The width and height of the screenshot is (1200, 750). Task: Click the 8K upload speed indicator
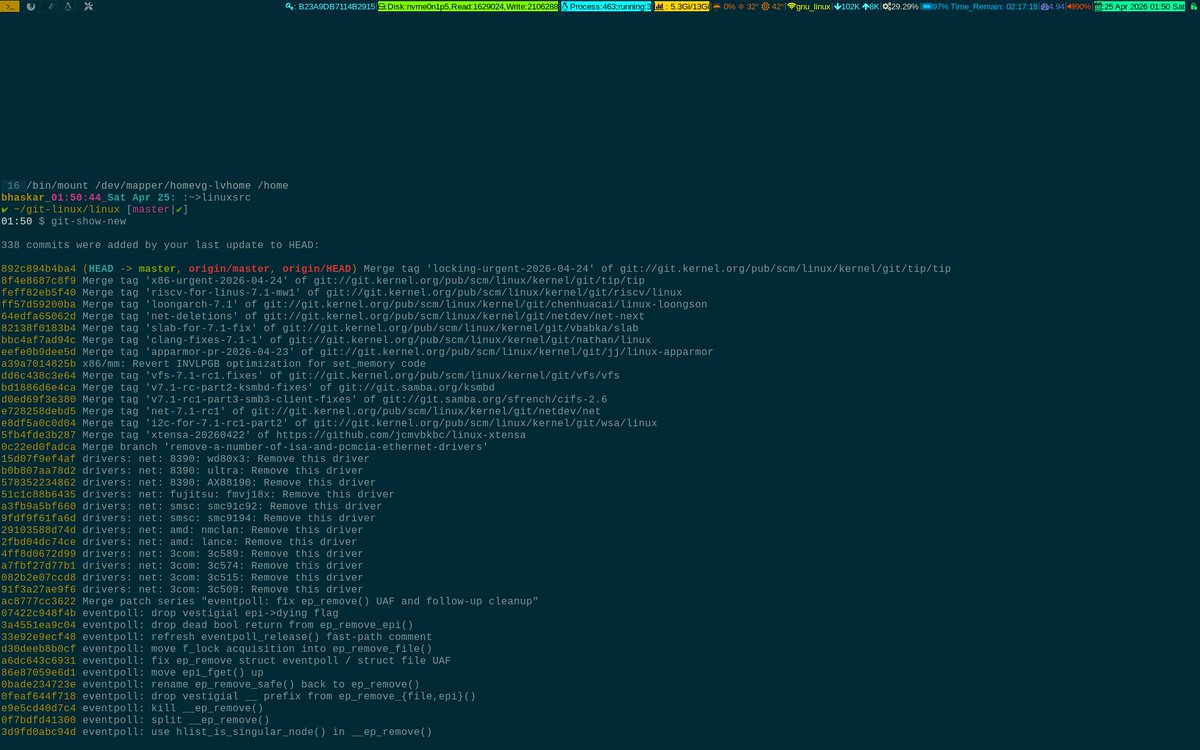pos(870,6)
